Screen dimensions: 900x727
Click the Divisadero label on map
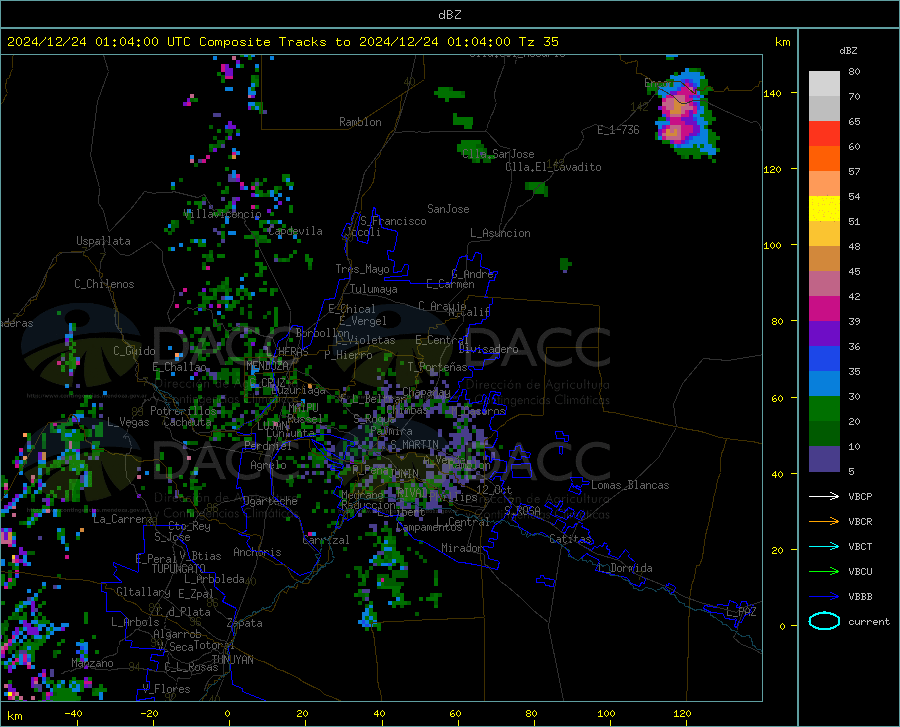(x=488, y=349)
